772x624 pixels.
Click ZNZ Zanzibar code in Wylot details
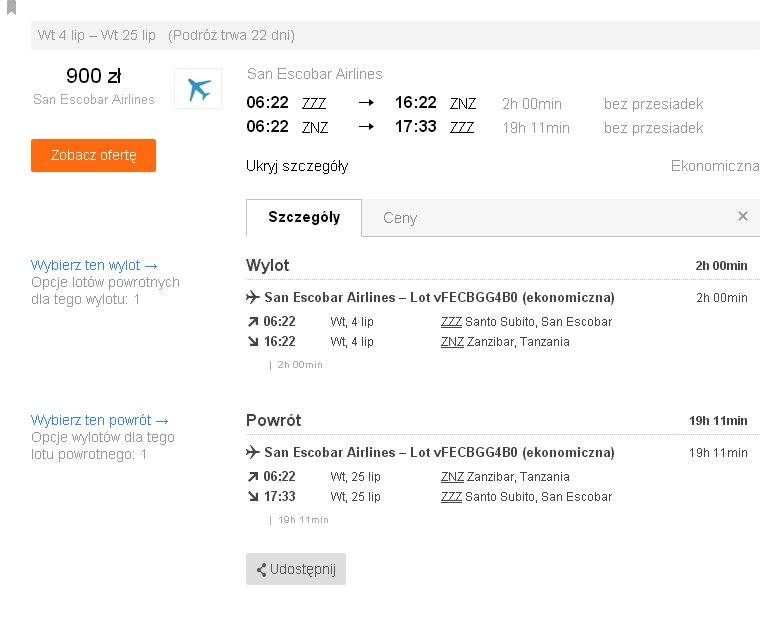(x=452, y=342)
